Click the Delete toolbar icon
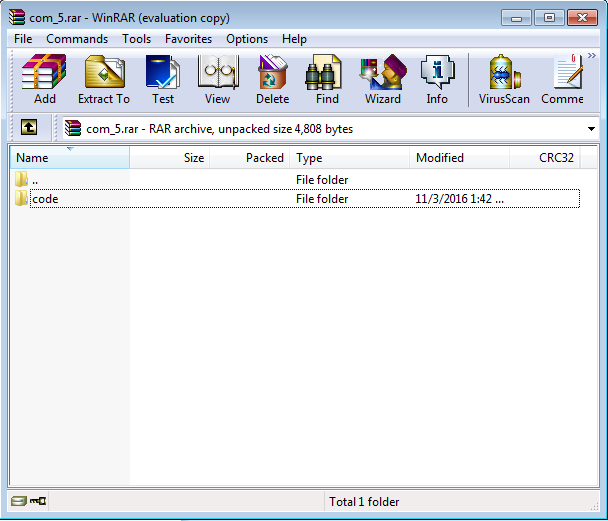 272,79
